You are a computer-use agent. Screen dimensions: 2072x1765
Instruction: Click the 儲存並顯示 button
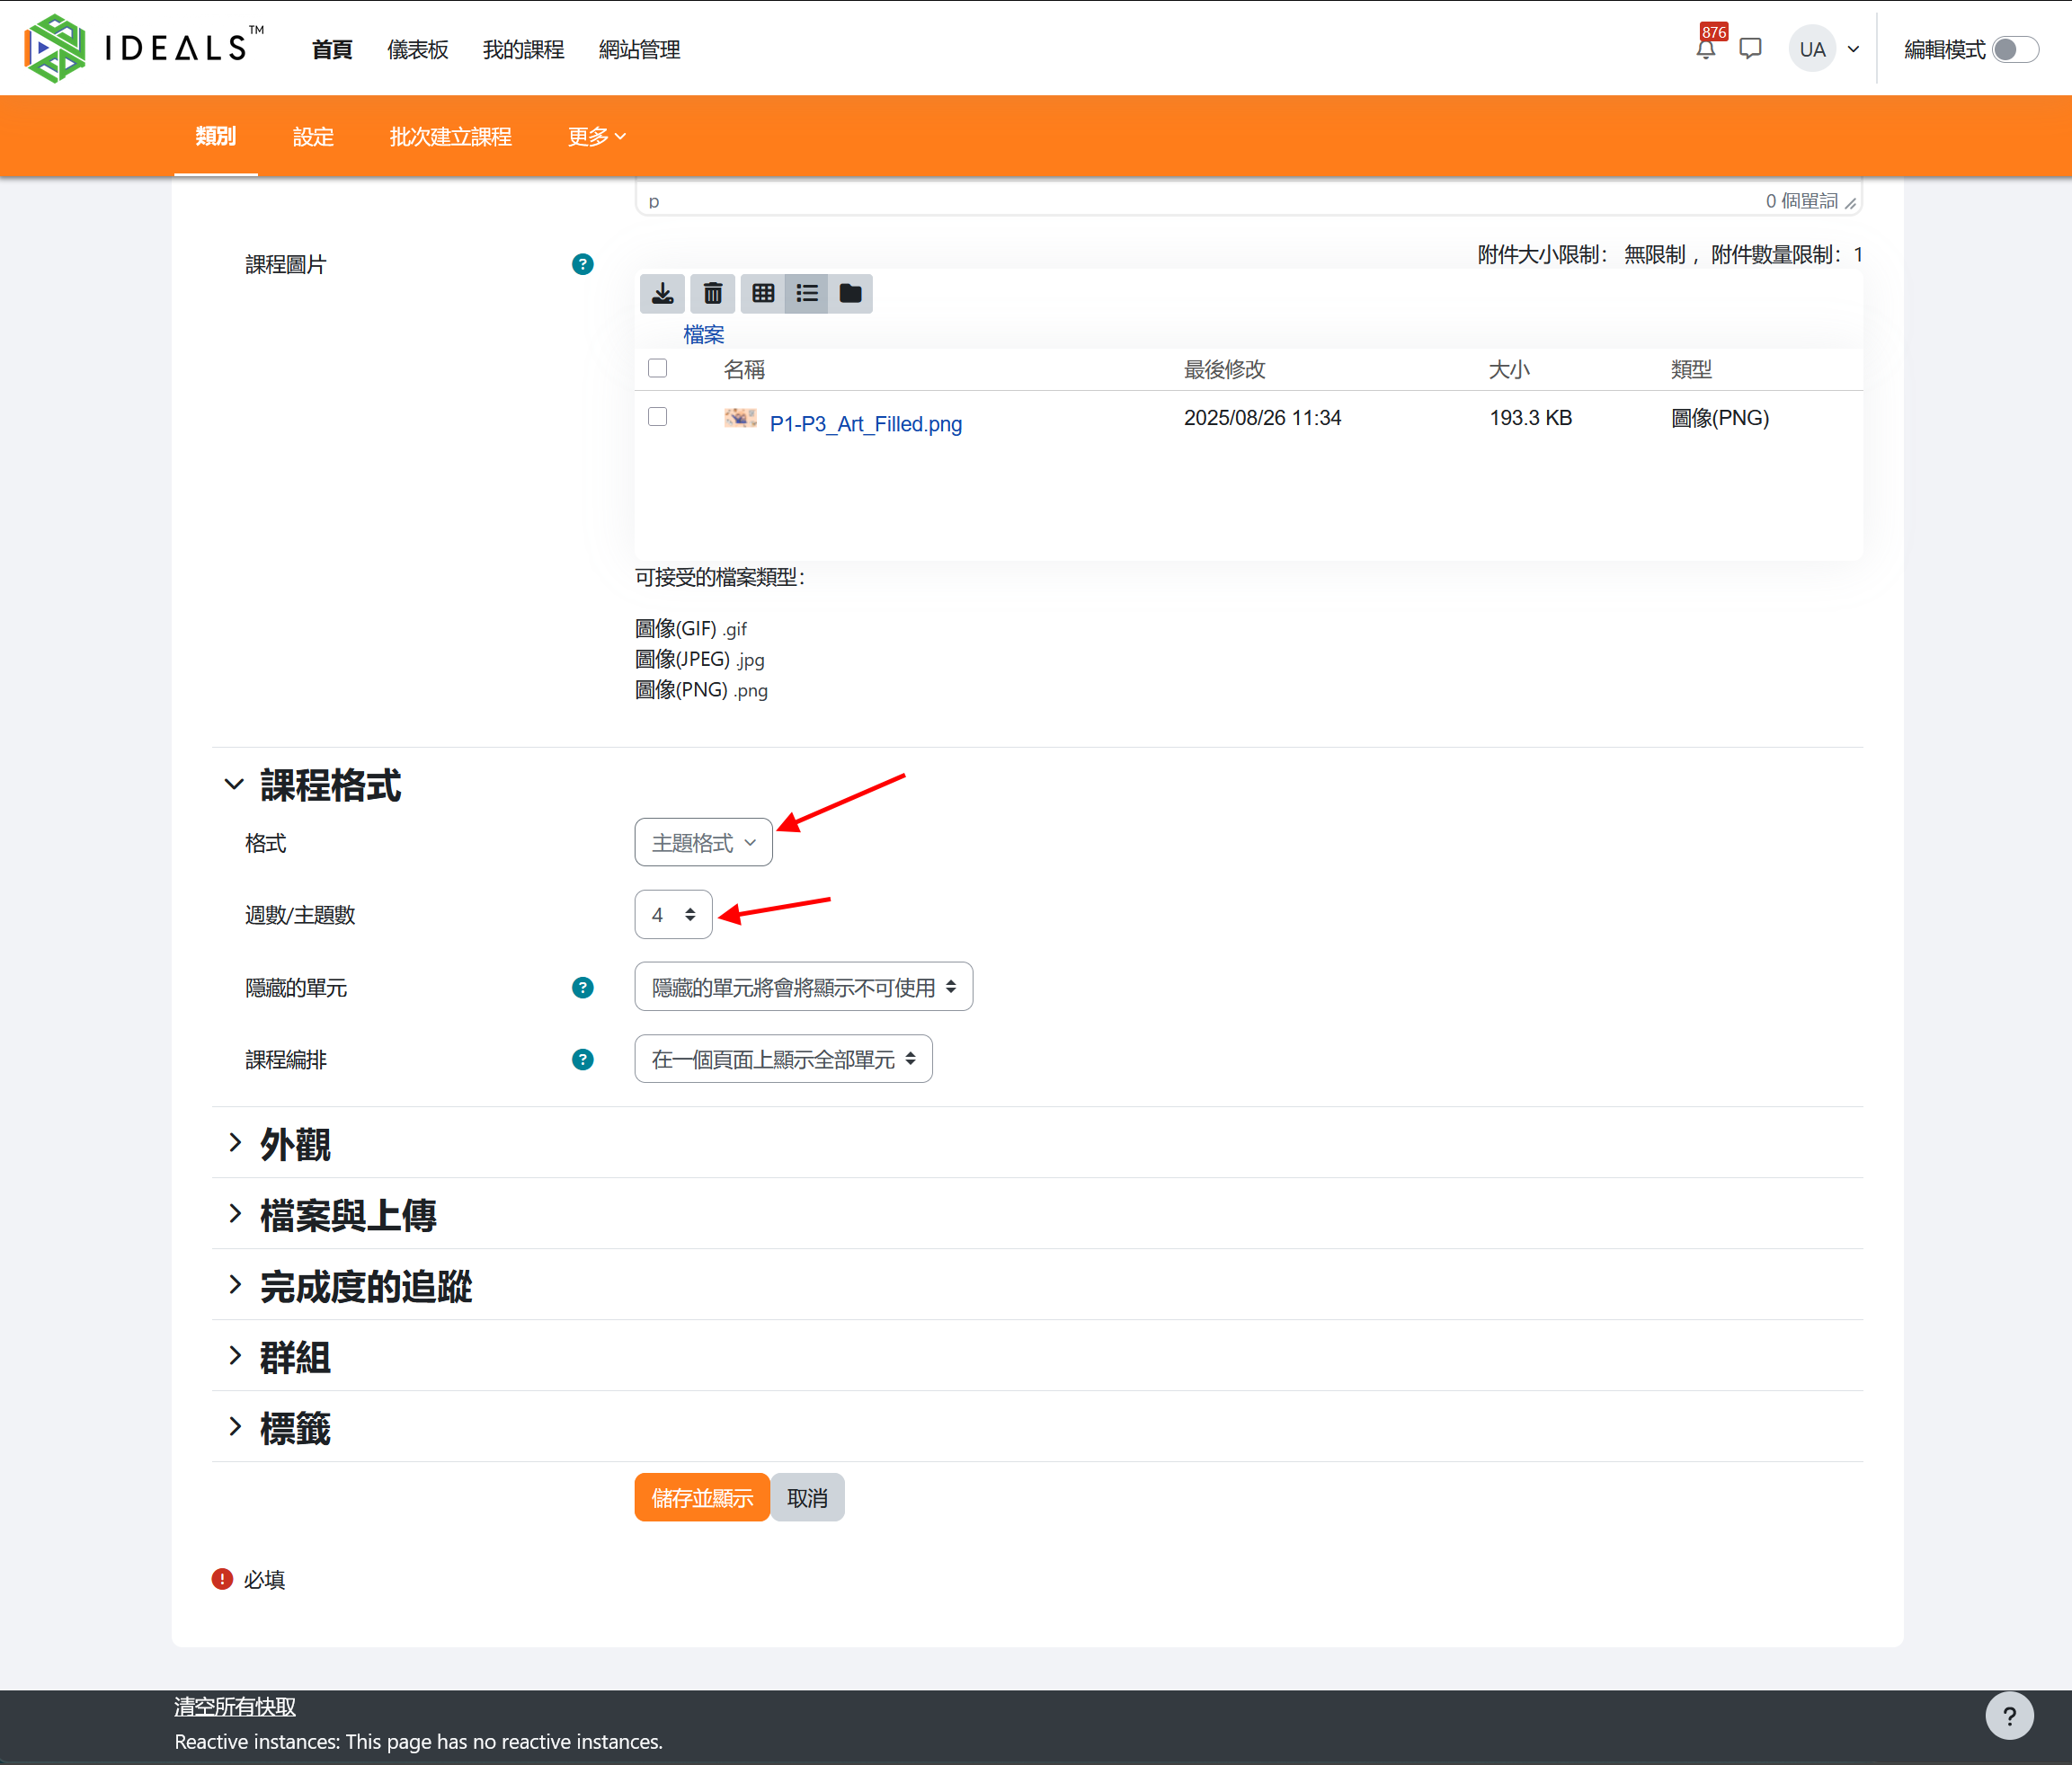(701, 1498)
